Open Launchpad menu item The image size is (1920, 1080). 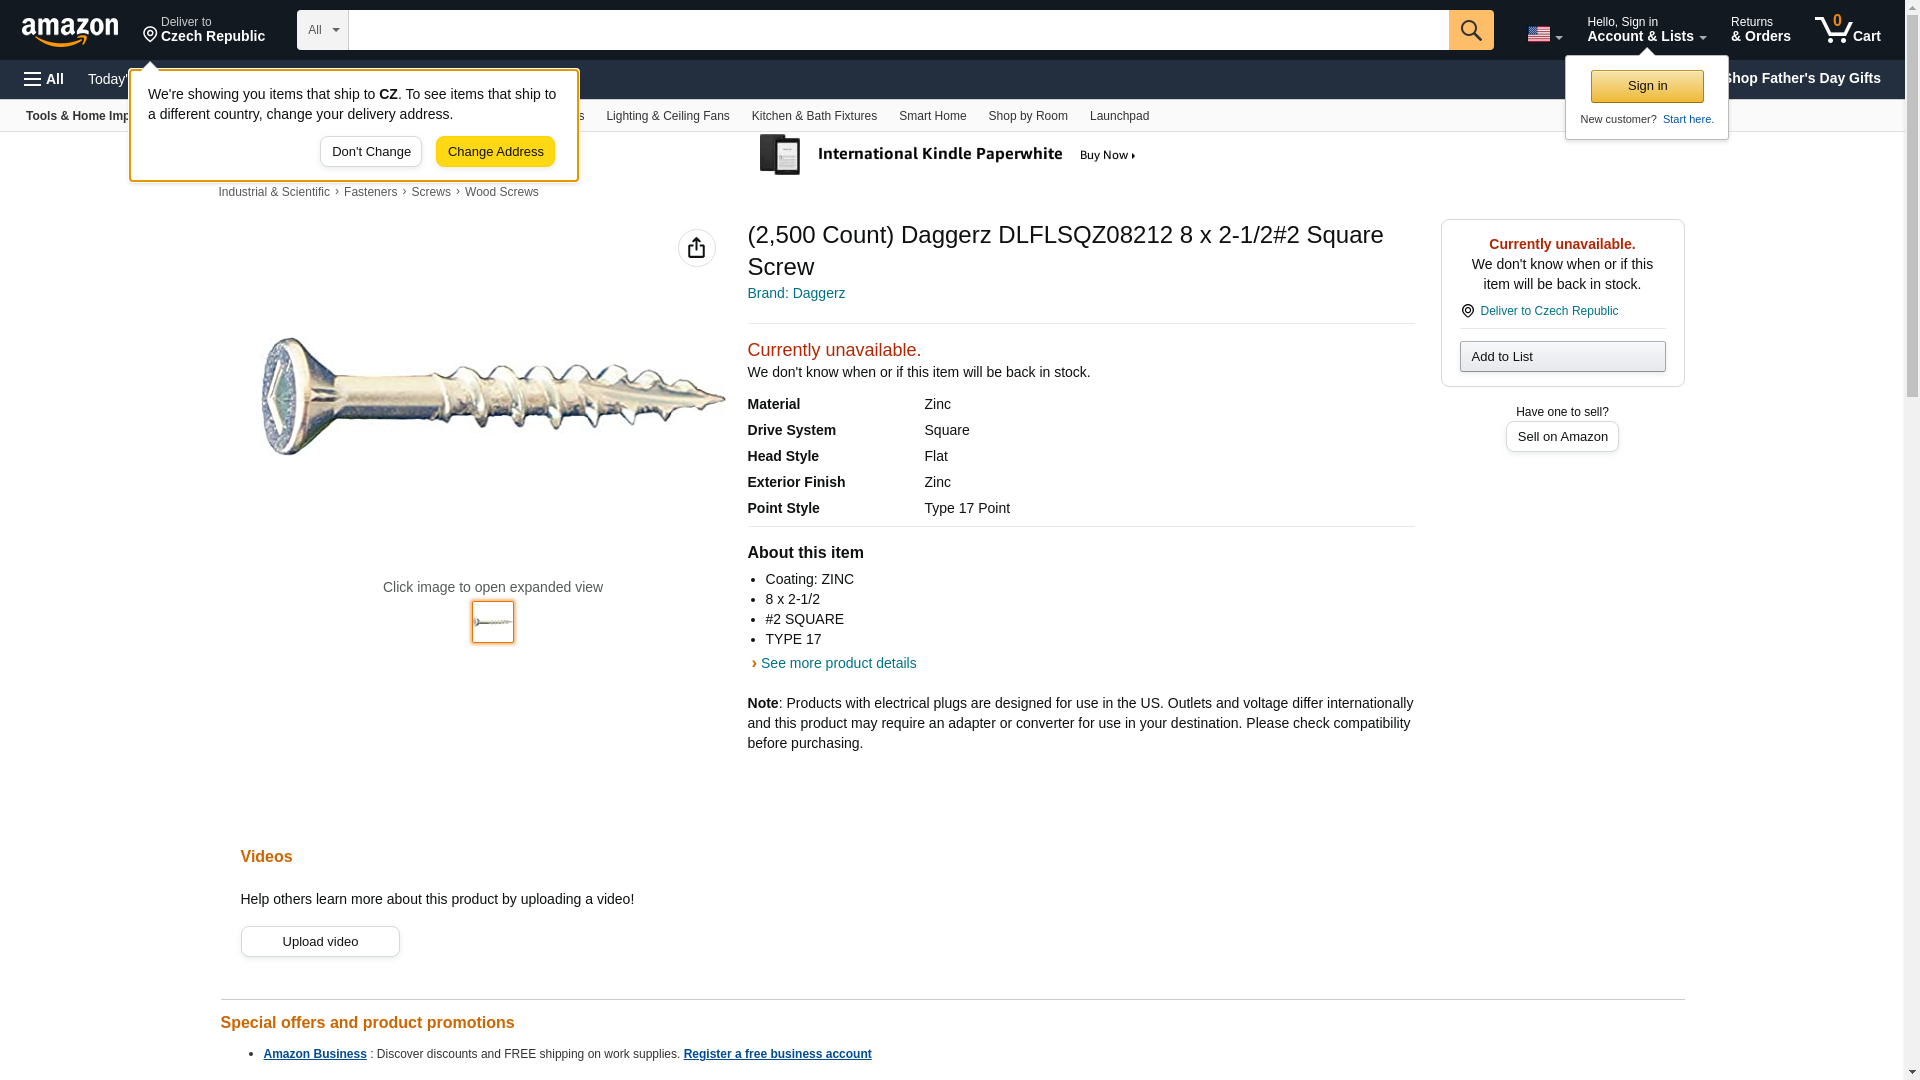point(1118,116)
